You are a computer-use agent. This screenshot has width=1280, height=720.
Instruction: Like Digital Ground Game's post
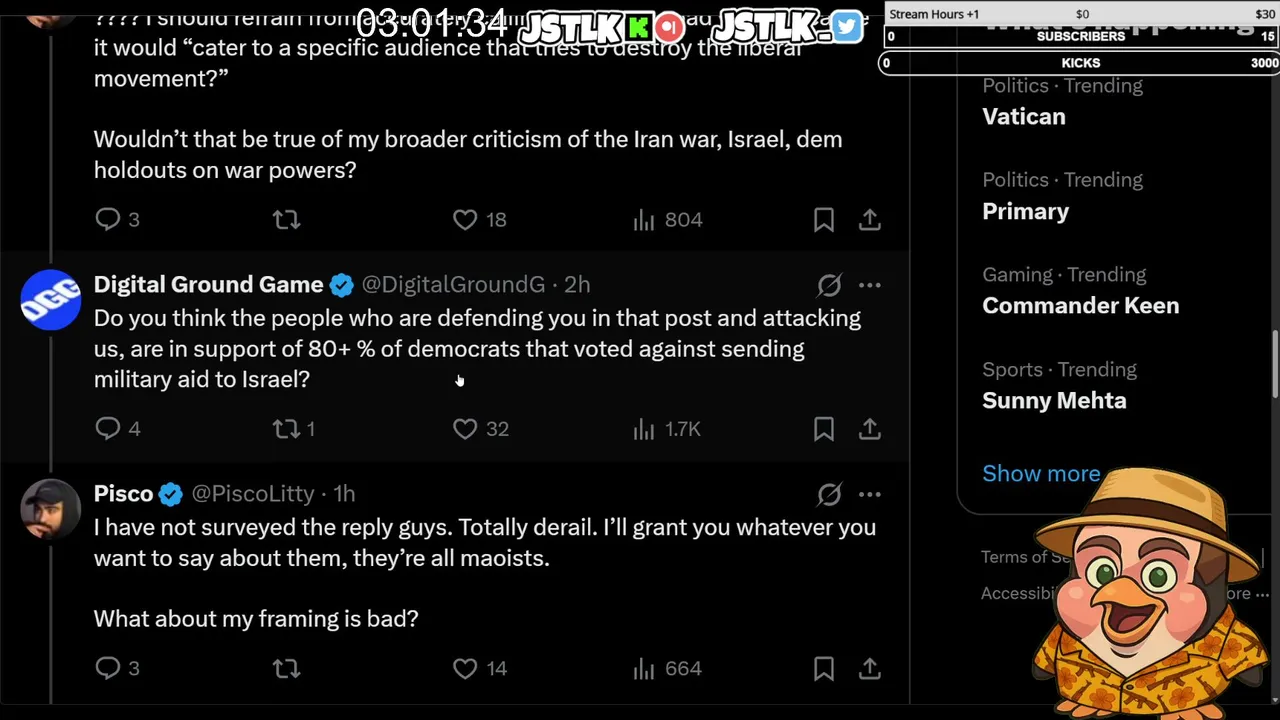465,429
